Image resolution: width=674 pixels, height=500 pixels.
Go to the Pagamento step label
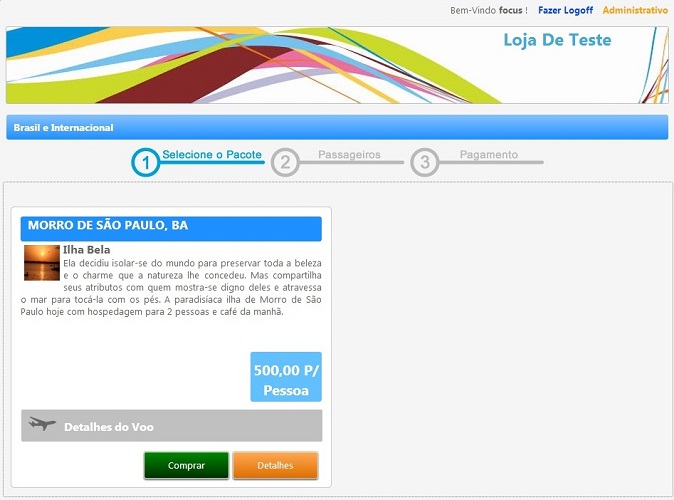coord(489,155)
